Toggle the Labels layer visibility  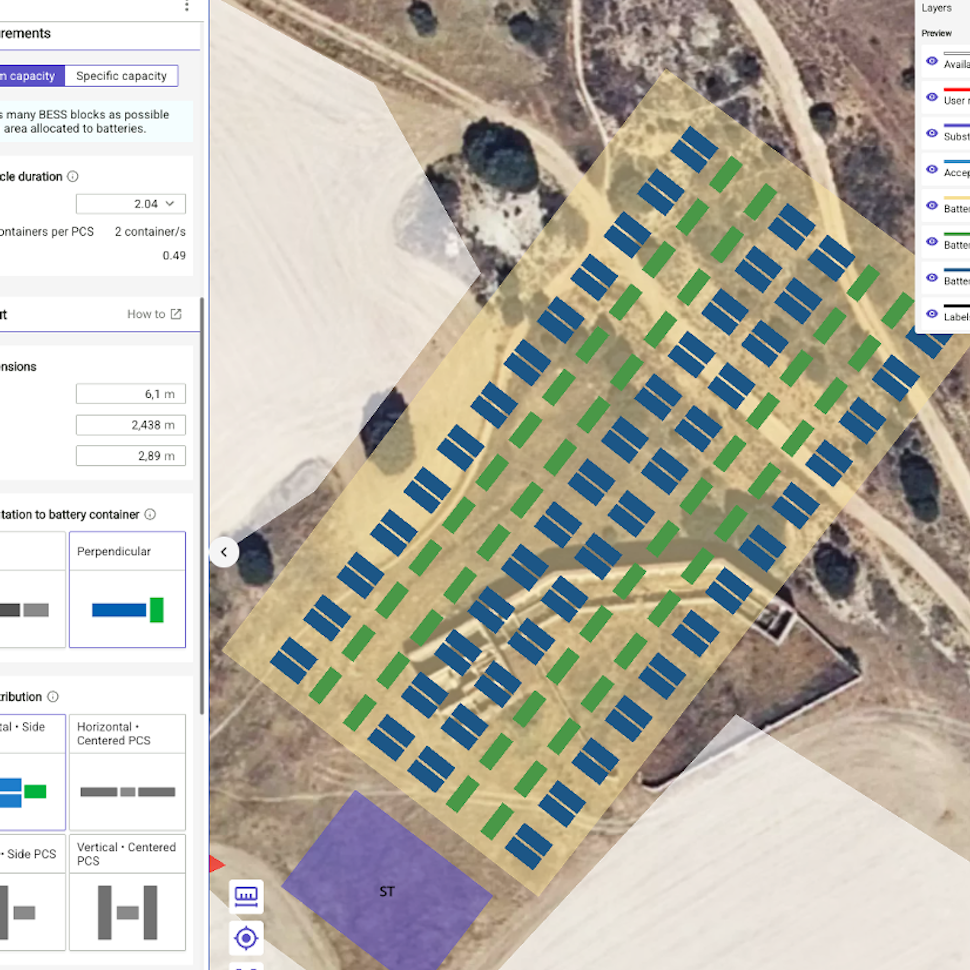pyautogui.click(x=932, y=314)
